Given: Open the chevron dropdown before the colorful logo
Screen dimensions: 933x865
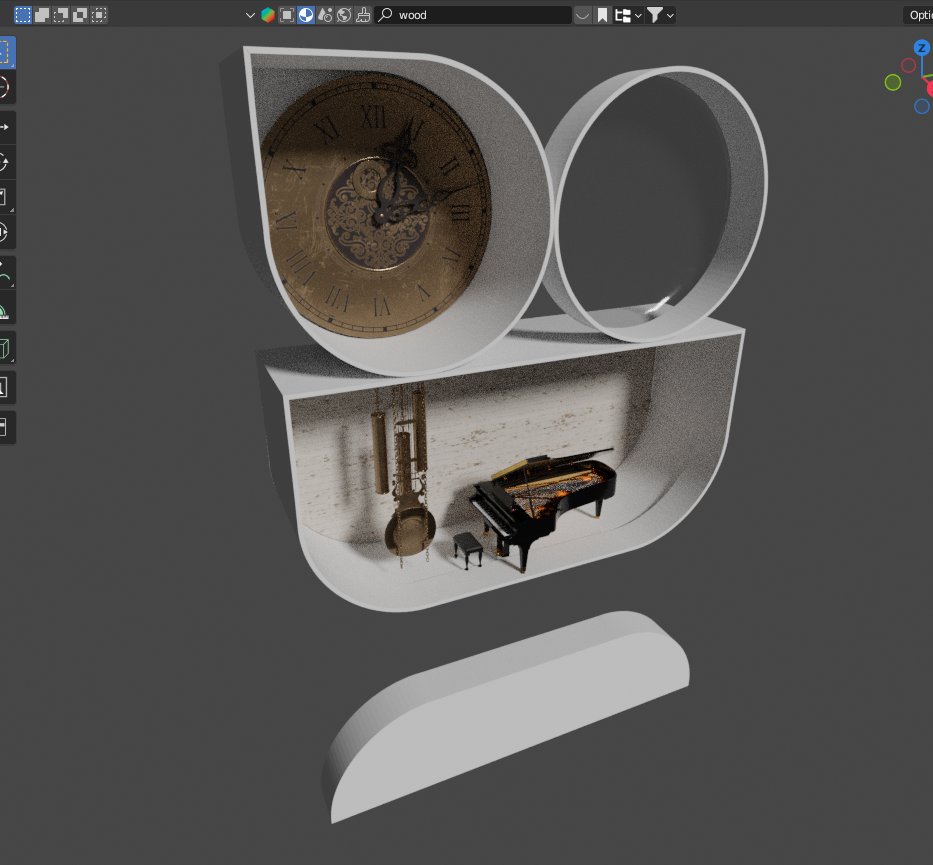Looking at the screenshot, I should coord(250,15).
